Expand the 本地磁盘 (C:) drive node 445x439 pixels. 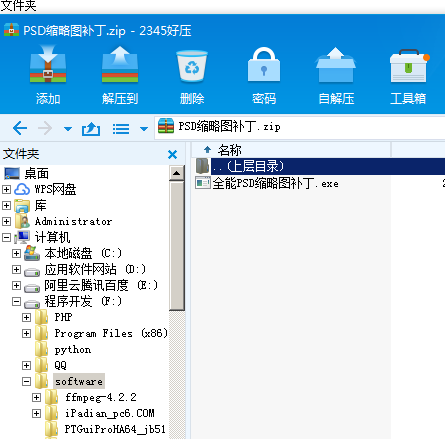coord(16,253)
